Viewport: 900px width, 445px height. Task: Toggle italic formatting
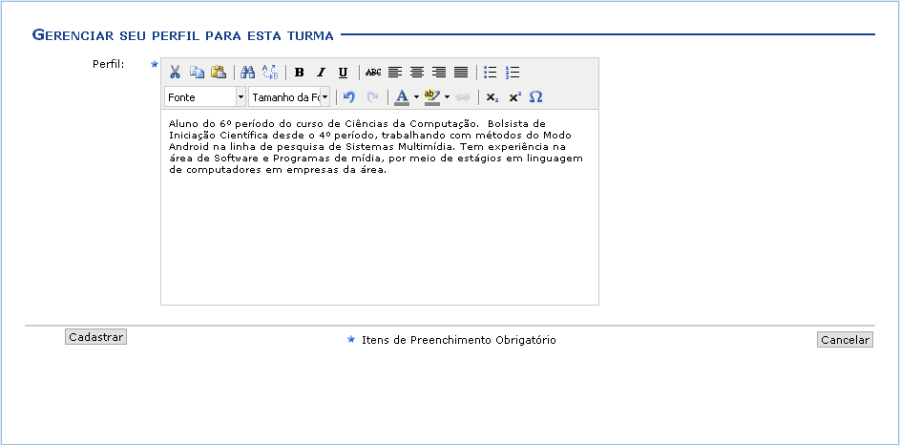(x=321, y=72)
